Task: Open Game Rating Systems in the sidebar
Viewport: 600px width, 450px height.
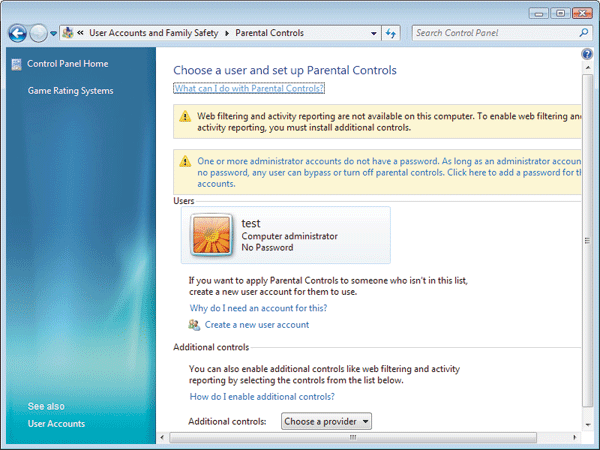Action: (70, 91)
